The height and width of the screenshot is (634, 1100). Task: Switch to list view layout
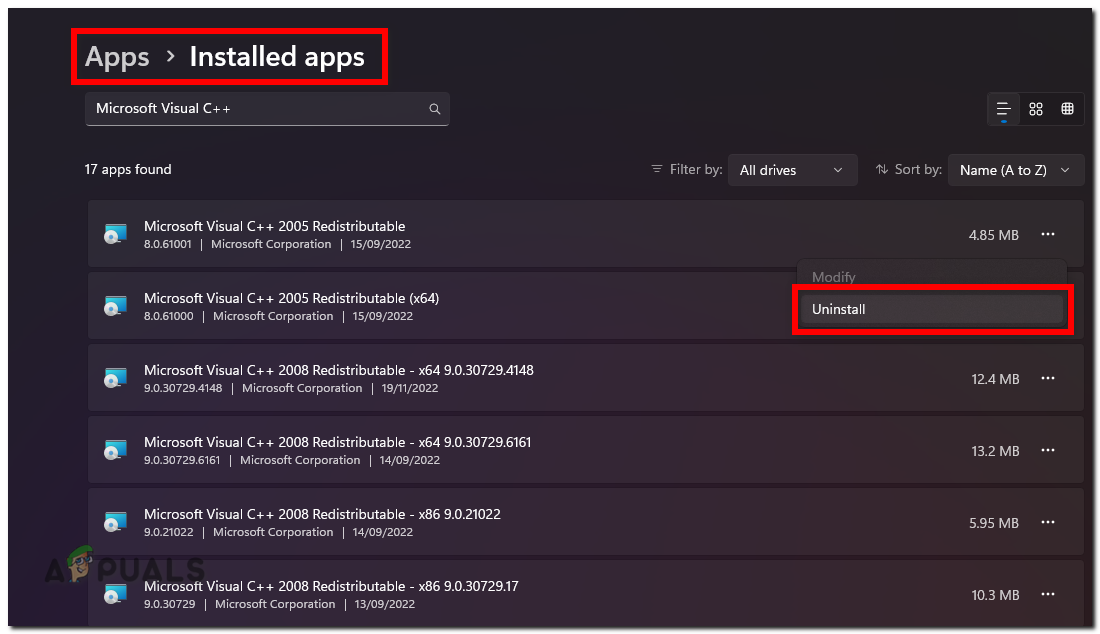coord(1003,109)
